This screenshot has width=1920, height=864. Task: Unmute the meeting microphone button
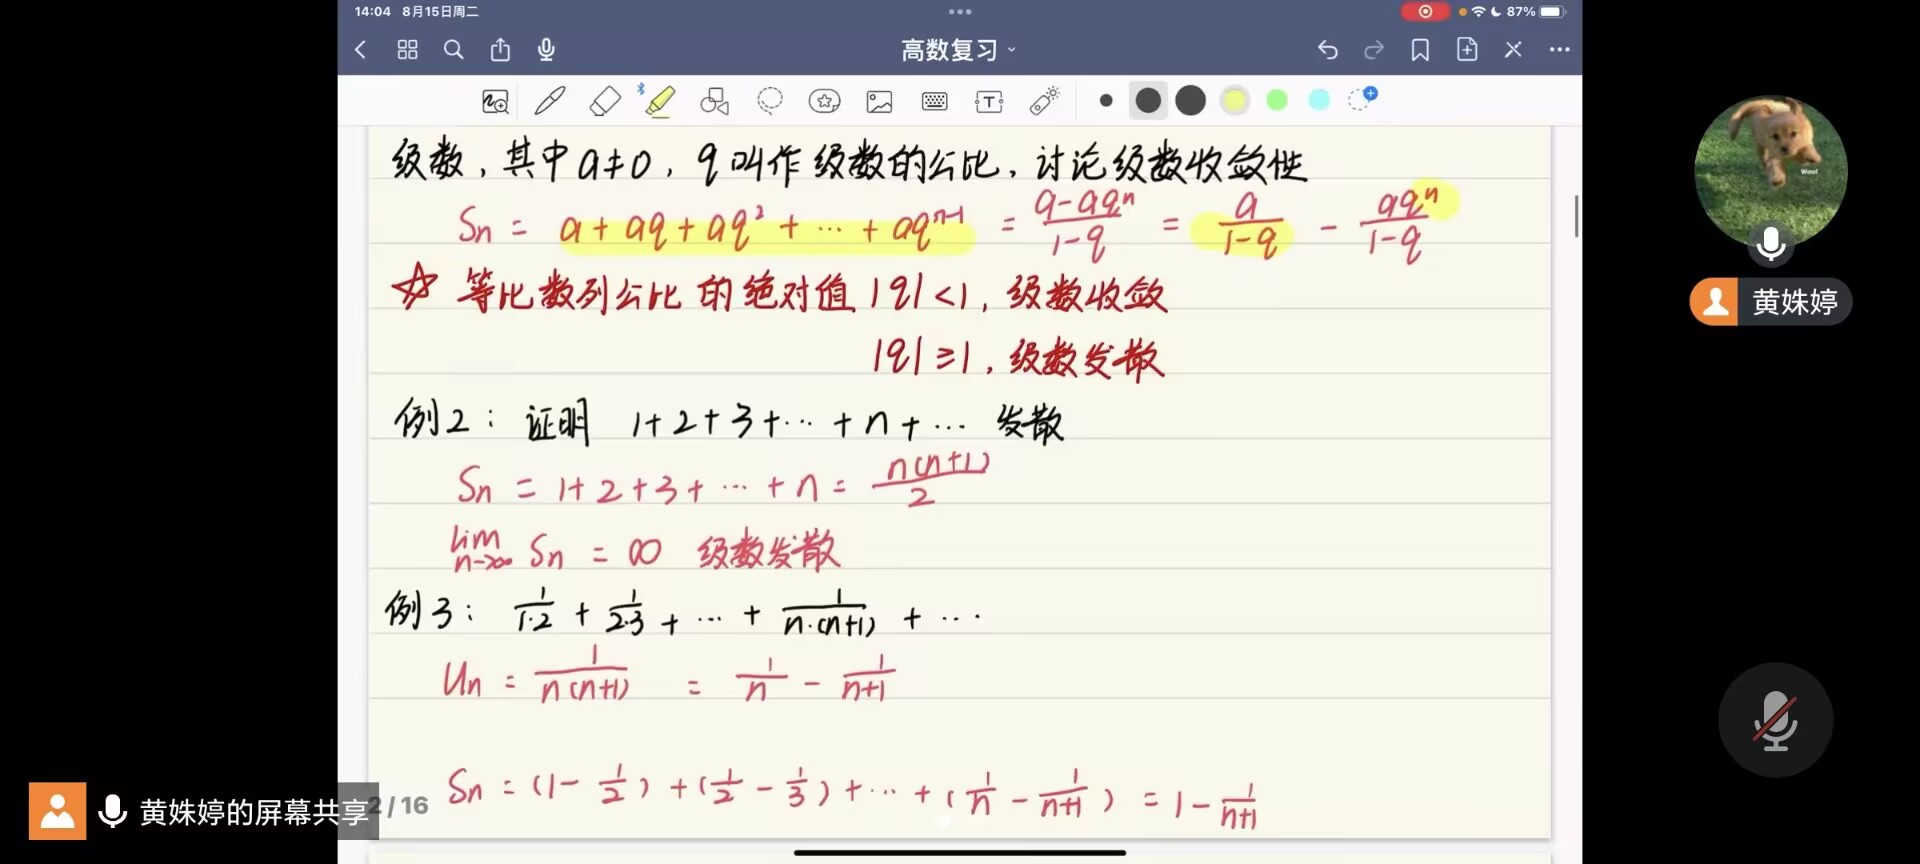pyautogui.click(x=1775, y=720)
